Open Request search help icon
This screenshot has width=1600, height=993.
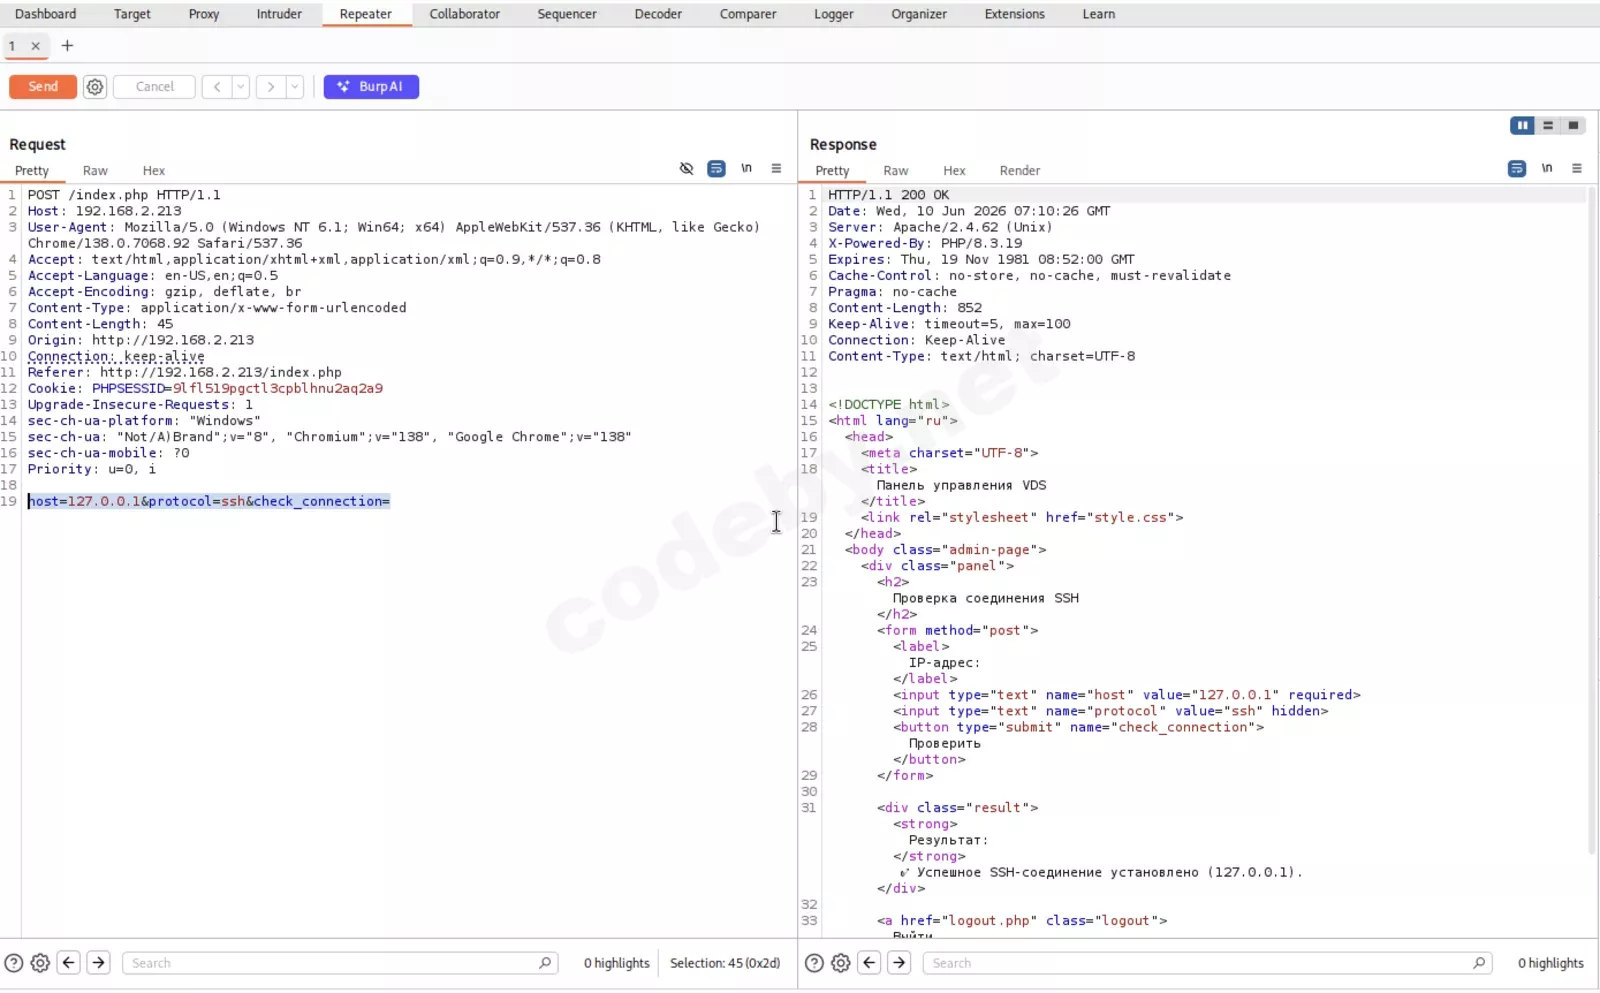[x=14, y=963]
